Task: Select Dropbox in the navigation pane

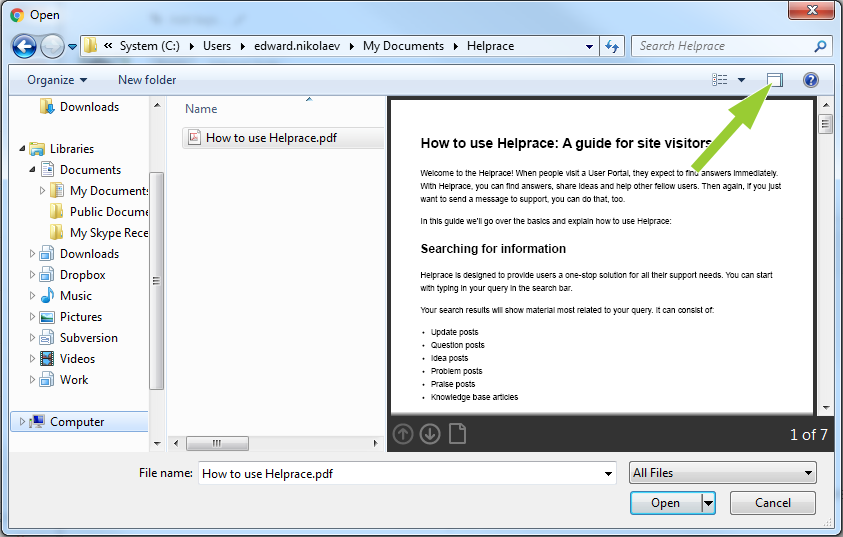Action: pyautogui.click(x=82, y=275)
